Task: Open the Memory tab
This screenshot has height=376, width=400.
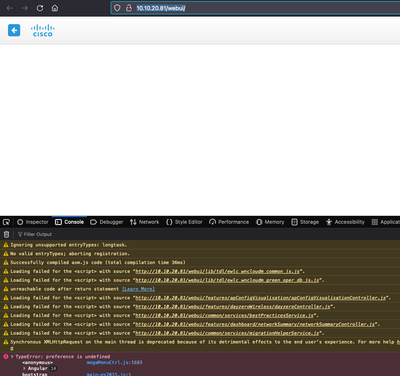Action: pos(270,222)
